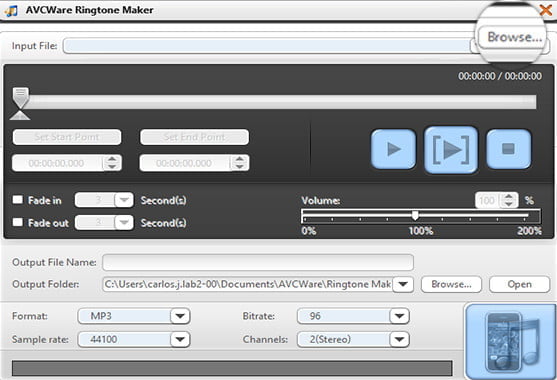The width and height of the screenshot is (557, 380).
Task: Click the Play button
Action: coord(394,149)
